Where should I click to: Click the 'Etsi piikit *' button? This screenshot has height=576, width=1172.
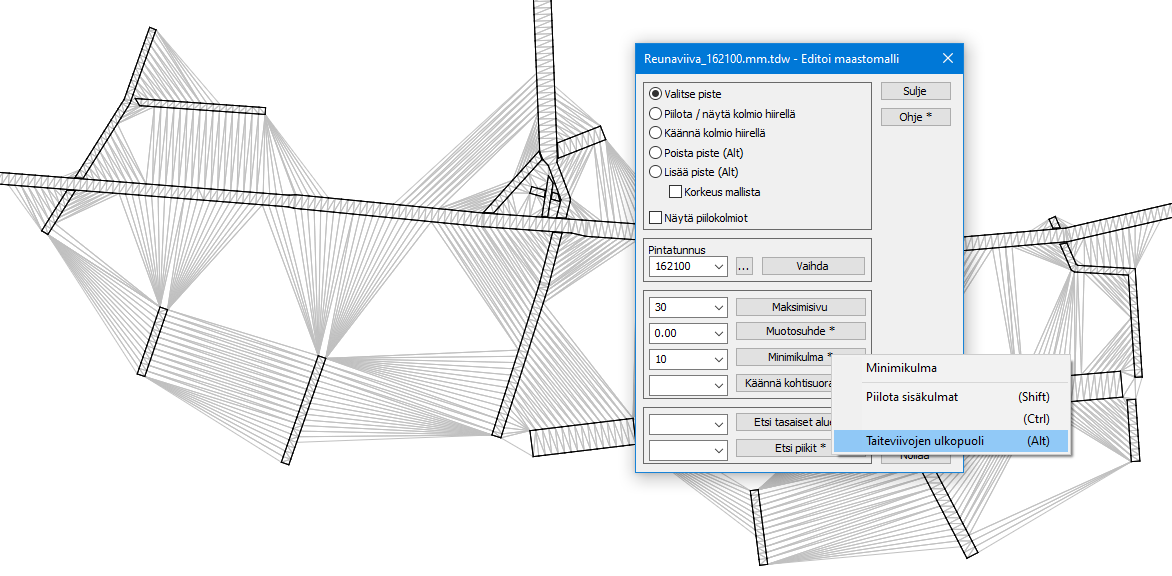pyautogui.click(x=784, y=448)
